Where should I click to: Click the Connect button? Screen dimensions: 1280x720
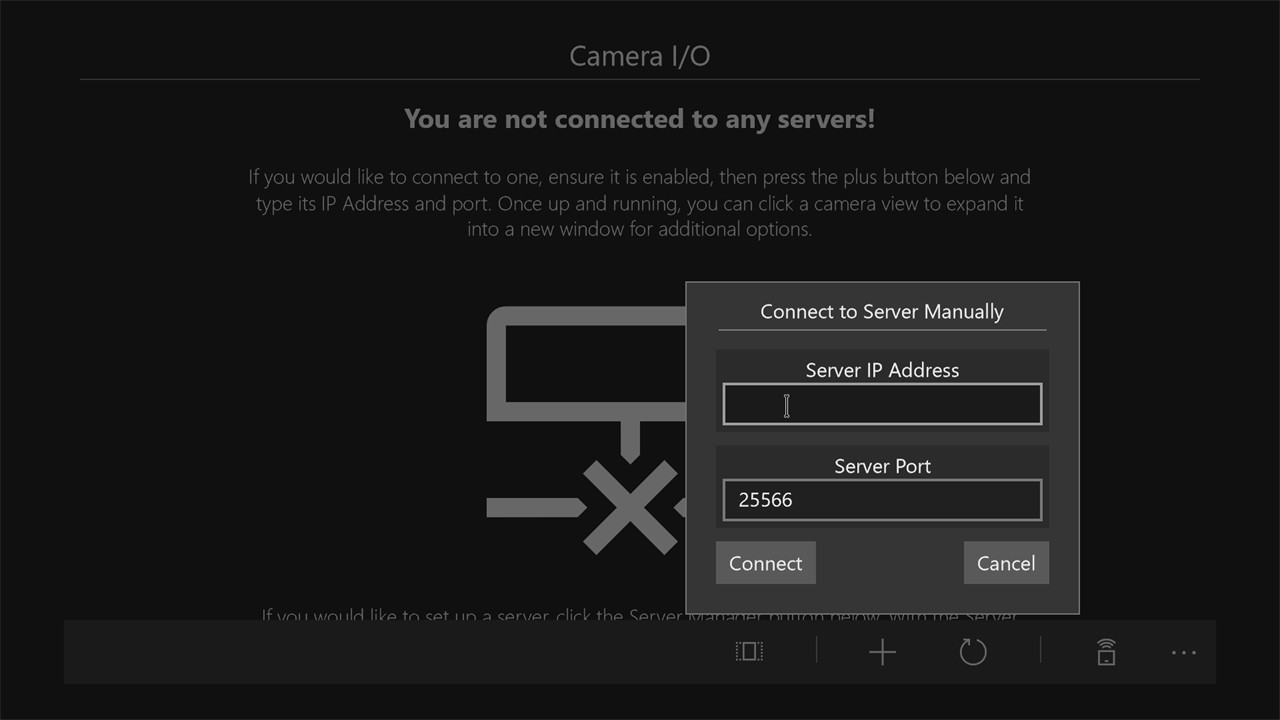766,563
